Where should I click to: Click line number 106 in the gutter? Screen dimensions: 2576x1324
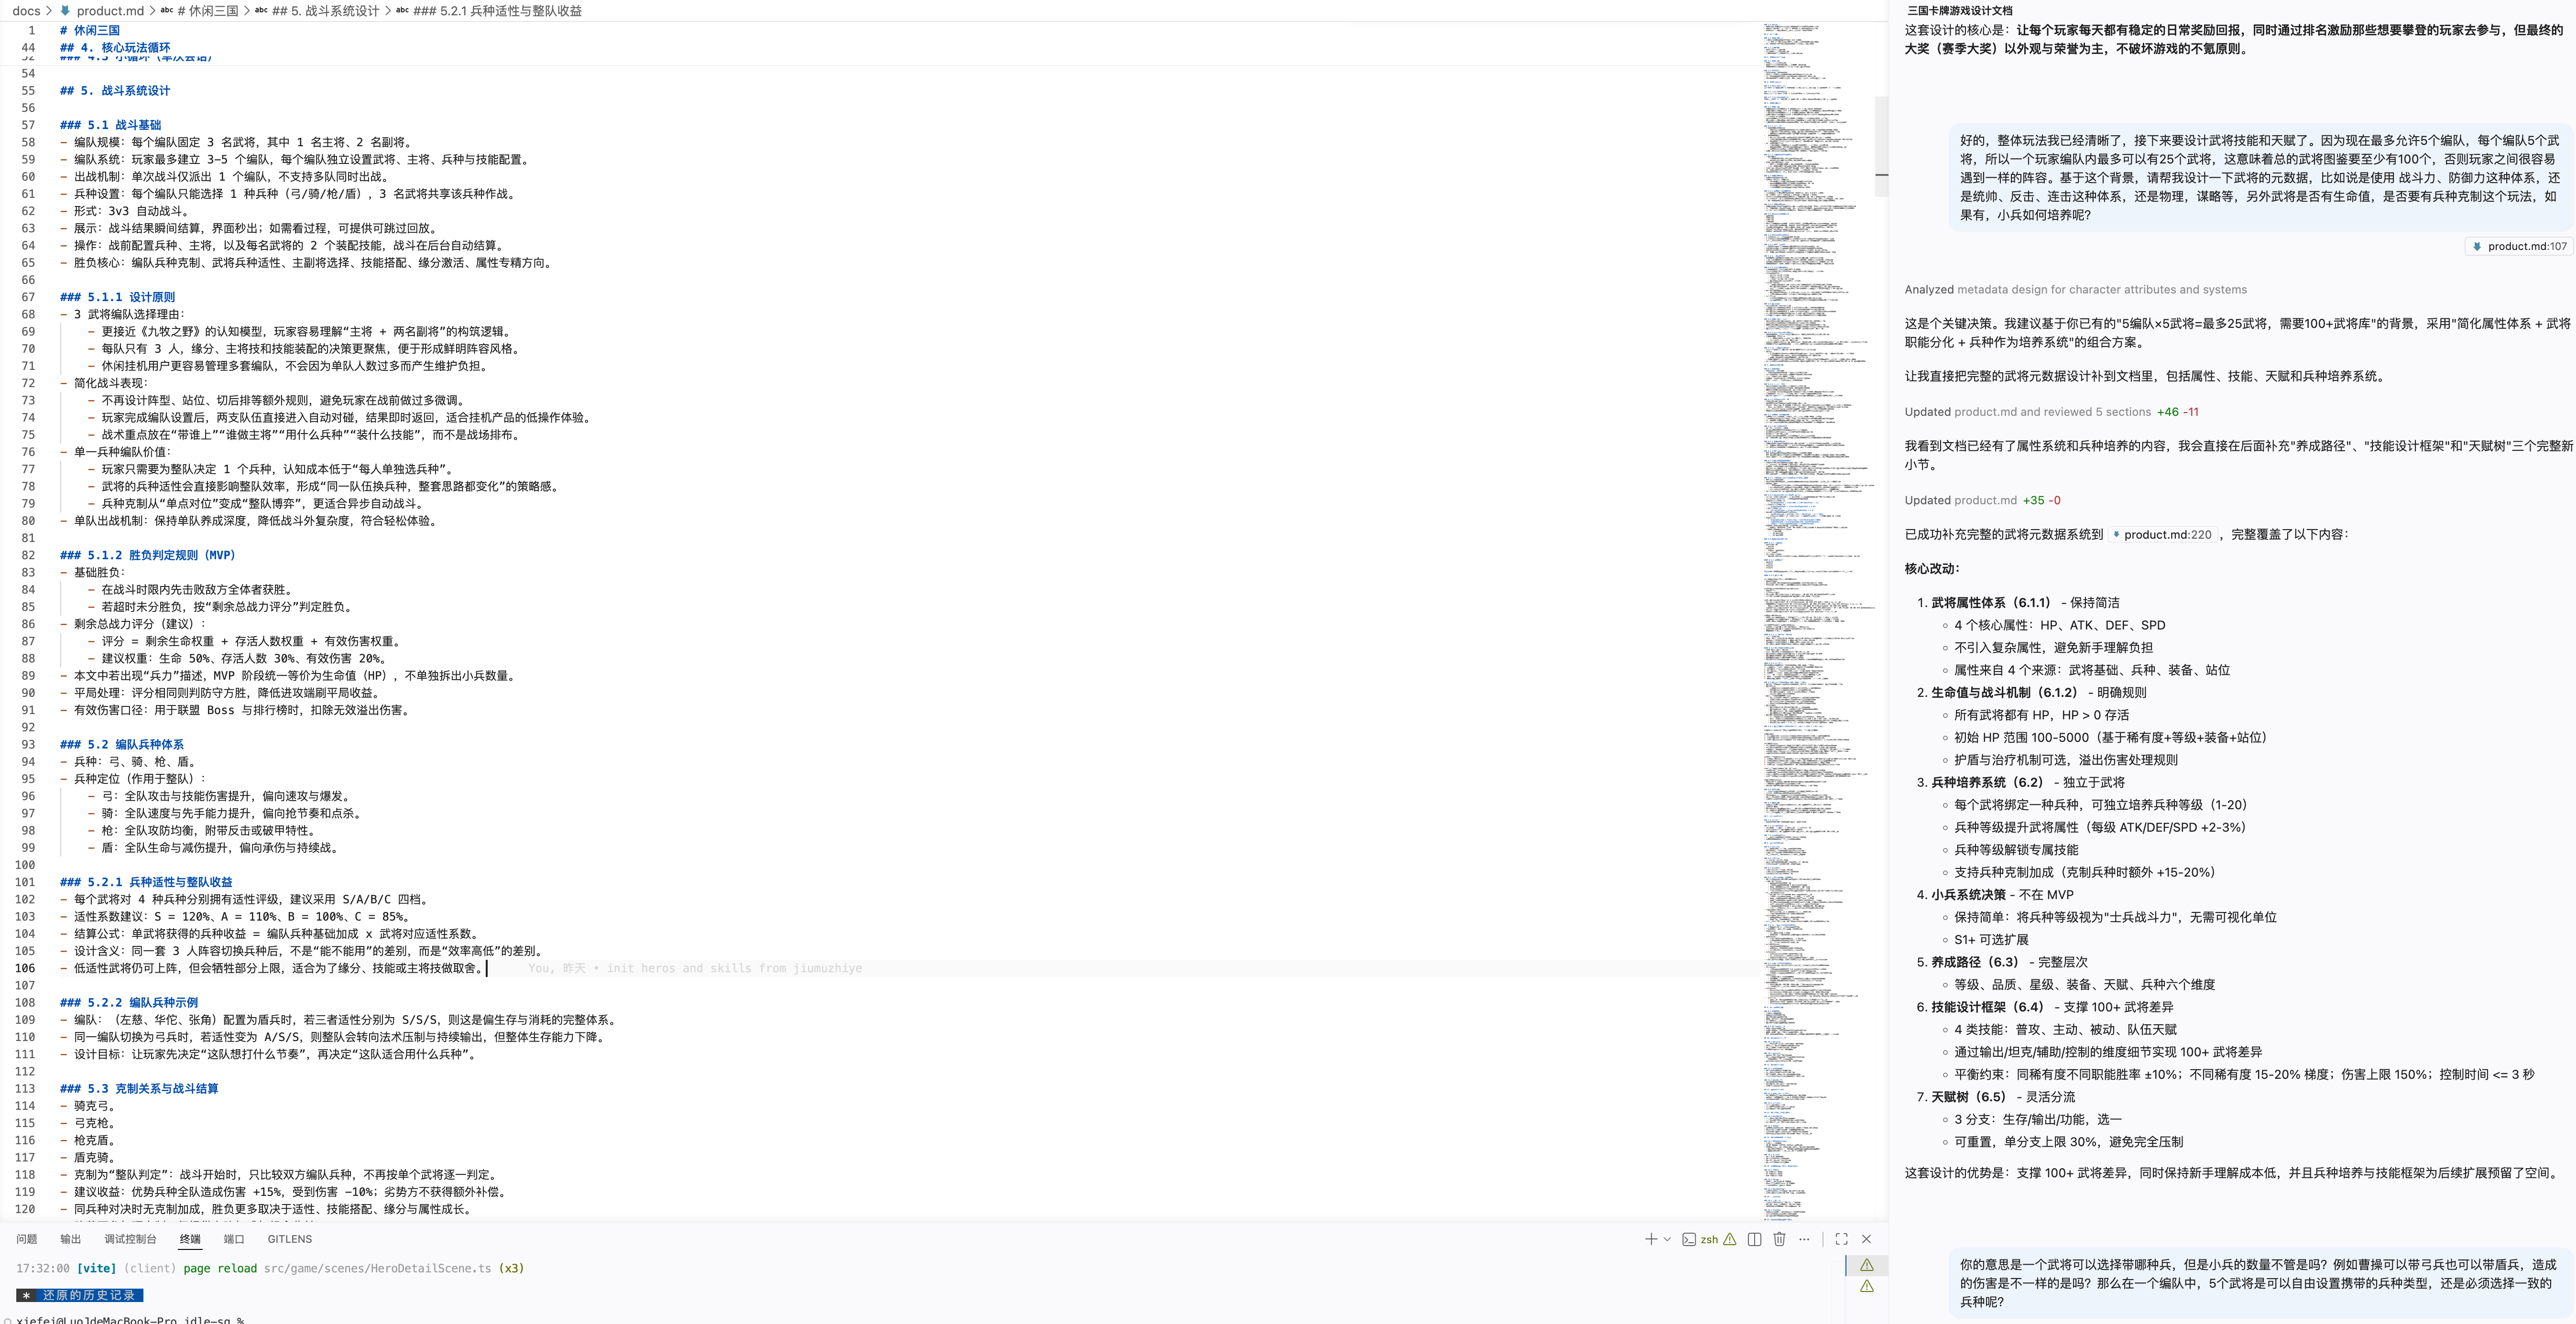tap(25, 968)
